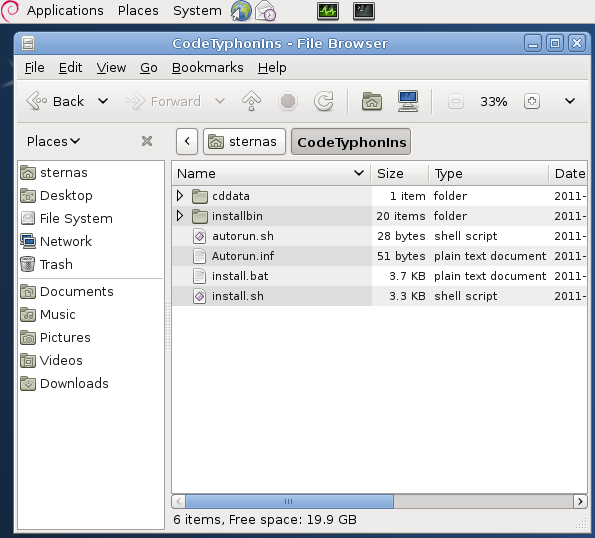The width and height of the screenshot is (595, 538).
Task: Click the sternas path bar button
Action: coord(244,142)
